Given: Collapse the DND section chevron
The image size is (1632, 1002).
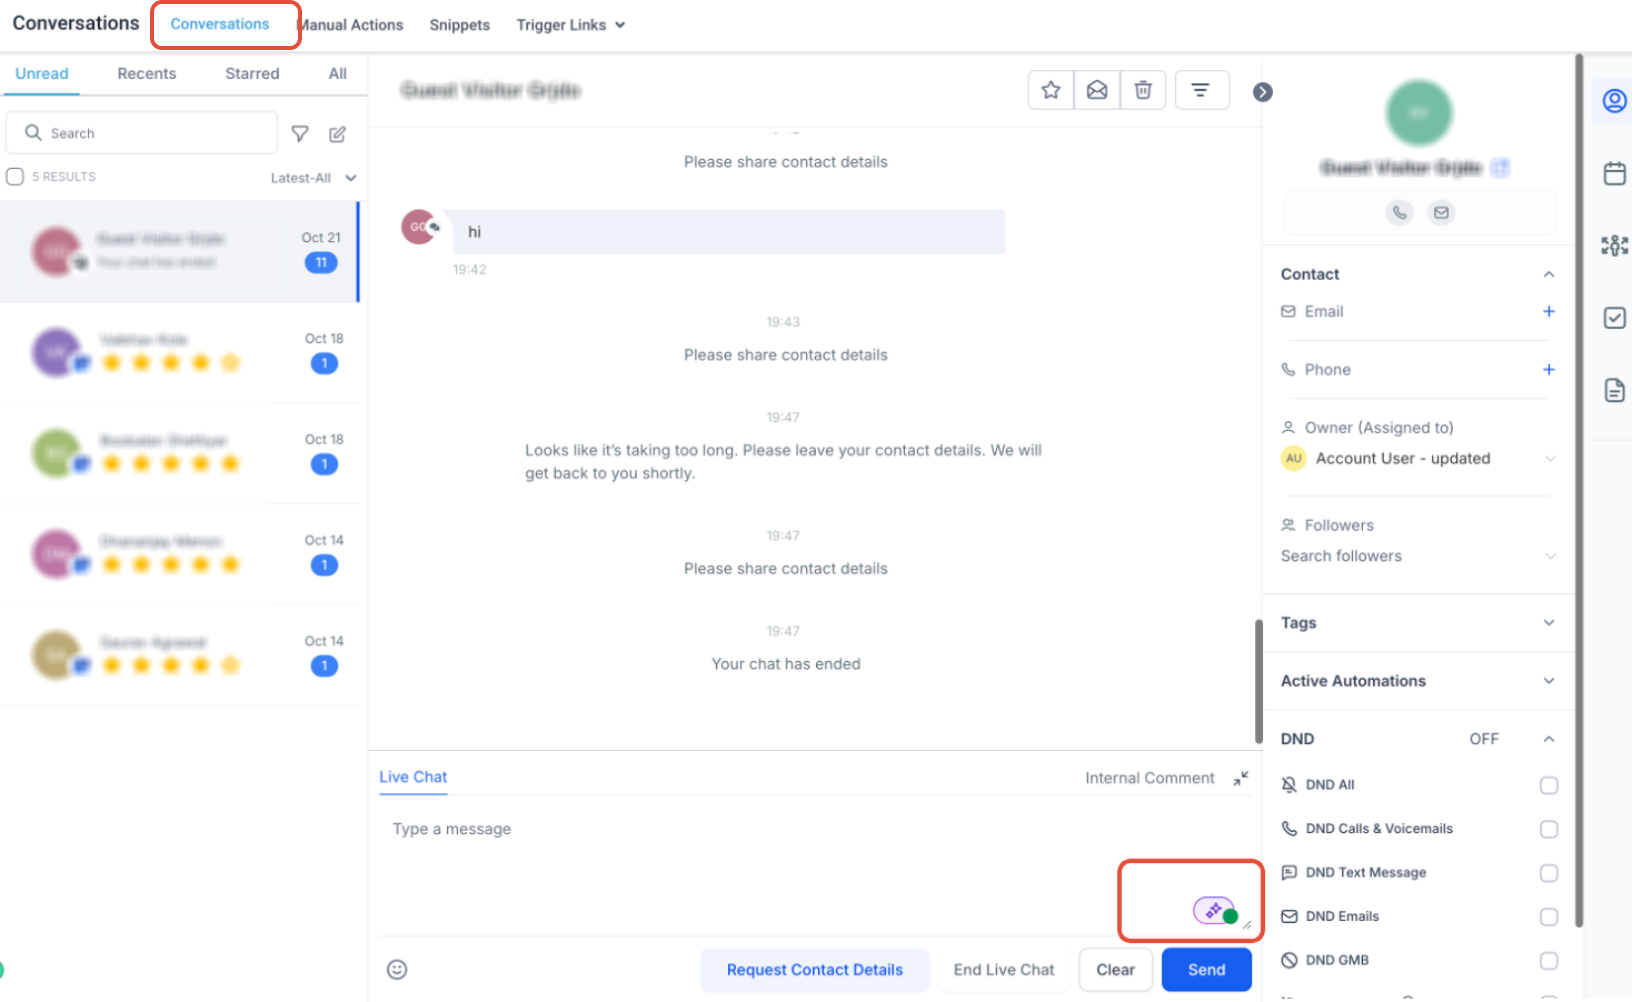Looking at the screenshot, I should [x=1549, y=739].
